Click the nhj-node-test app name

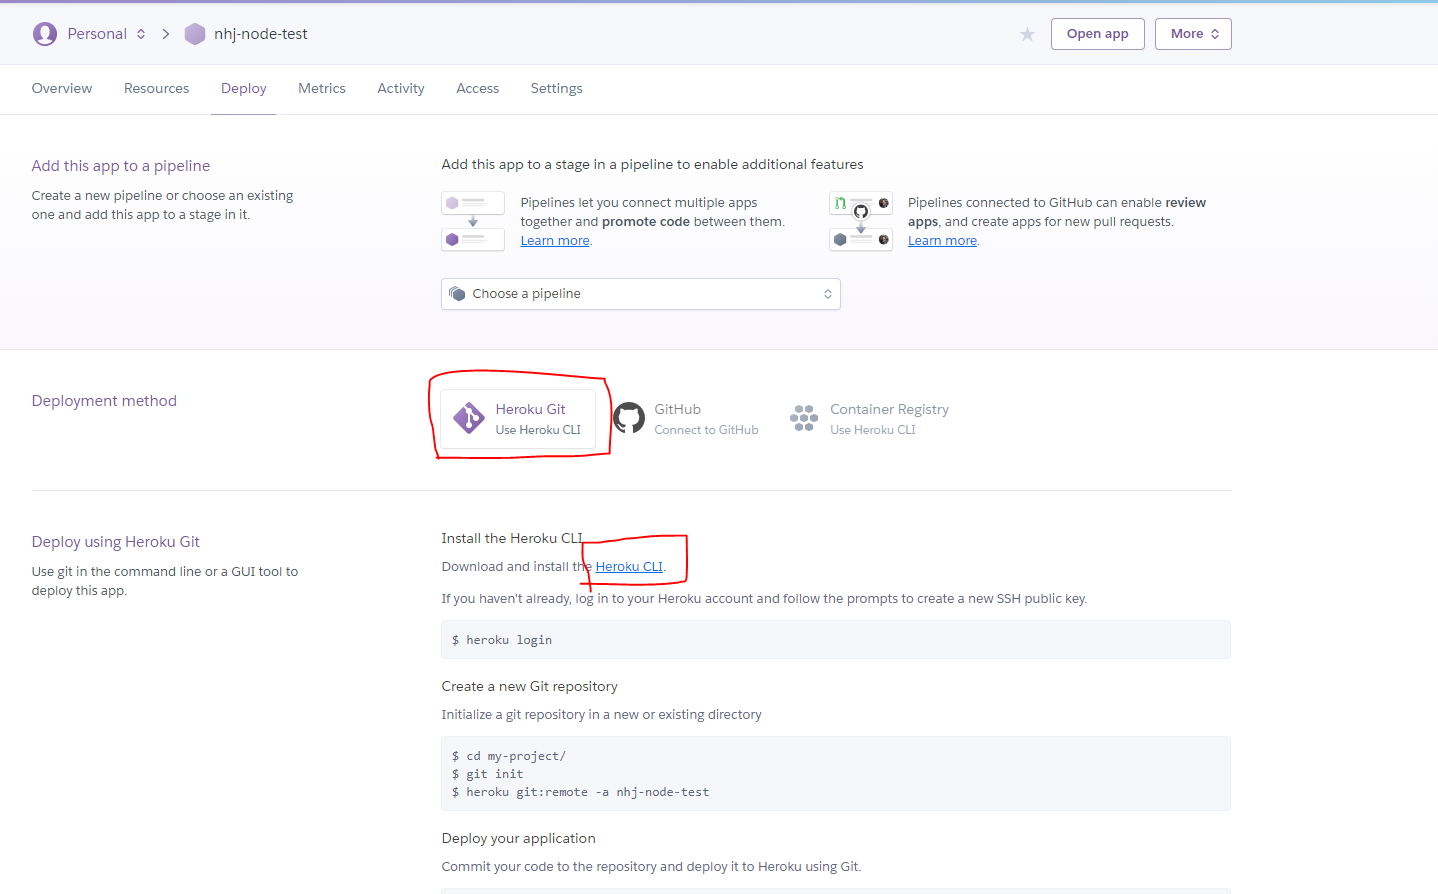point(261,34)
